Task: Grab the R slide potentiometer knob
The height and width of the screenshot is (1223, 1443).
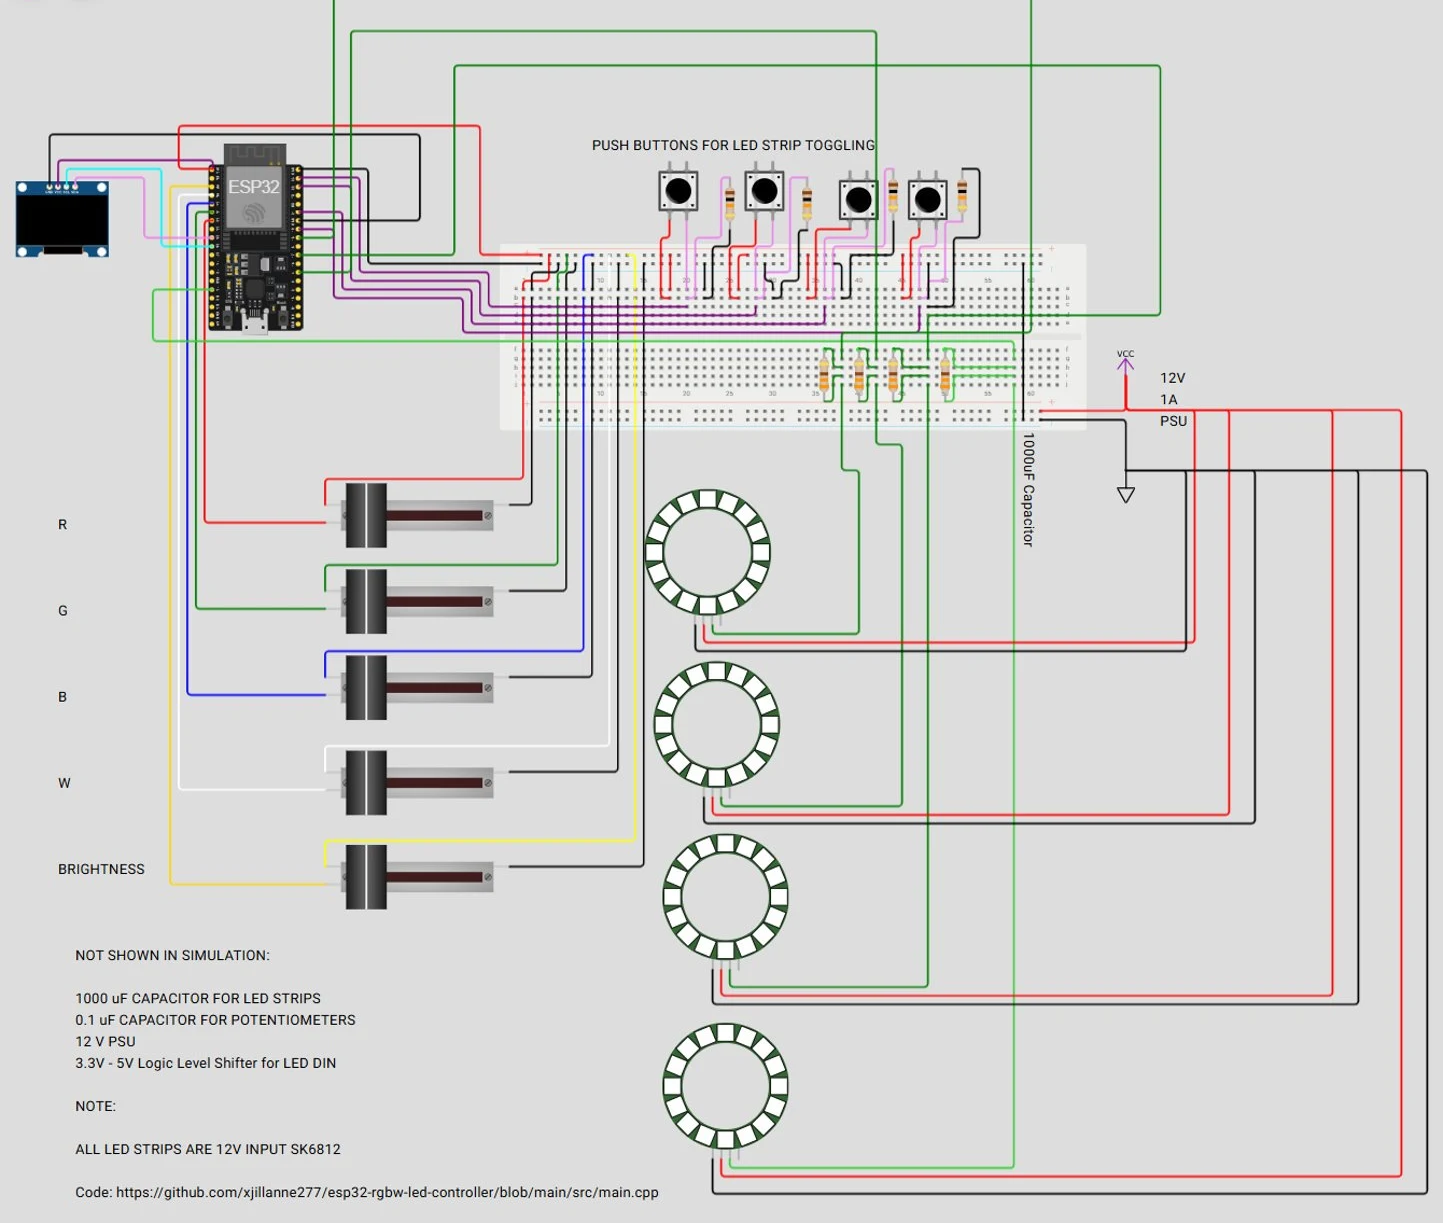Action: [365, 515]
